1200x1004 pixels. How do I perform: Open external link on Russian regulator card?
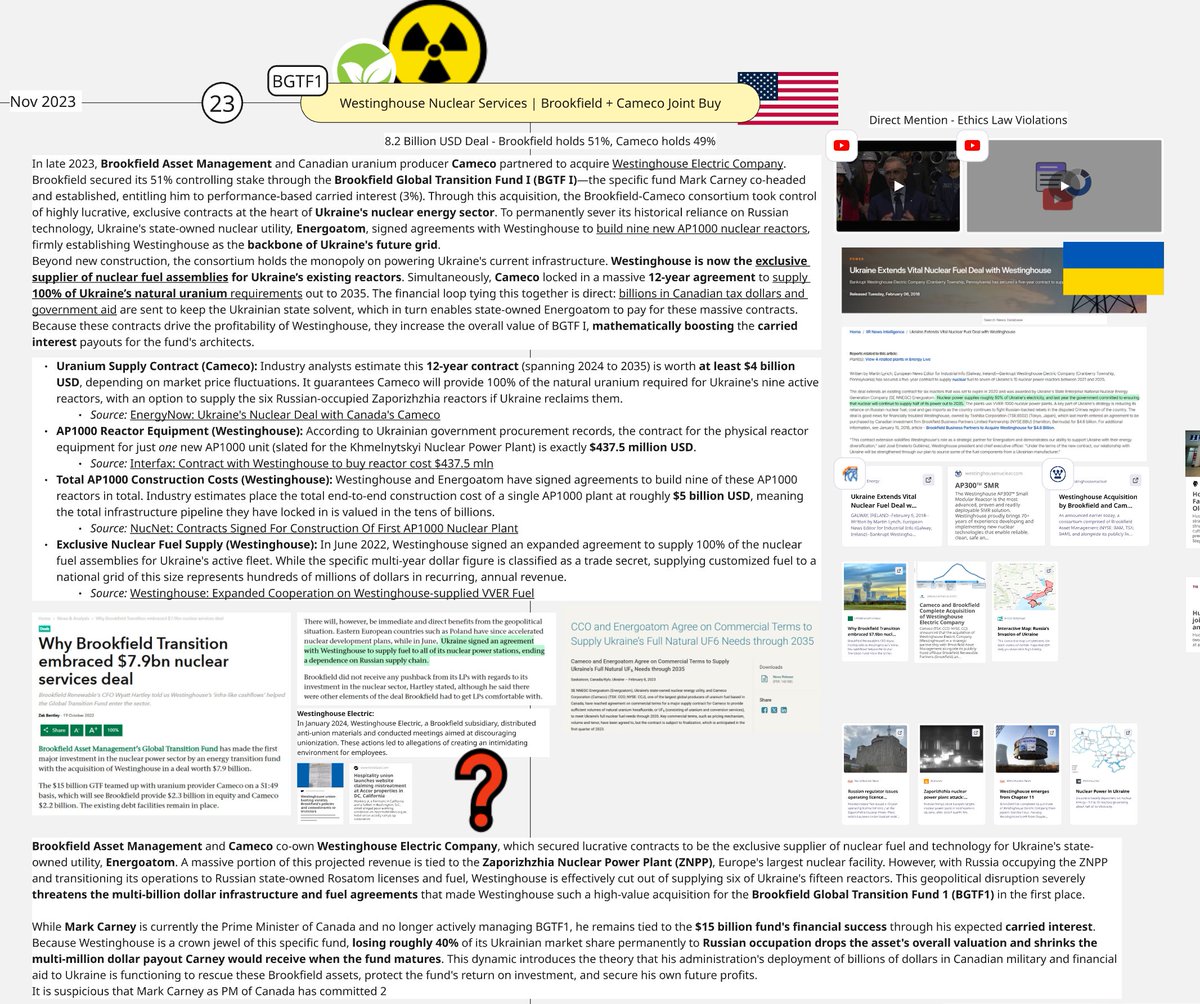point(899,733)
